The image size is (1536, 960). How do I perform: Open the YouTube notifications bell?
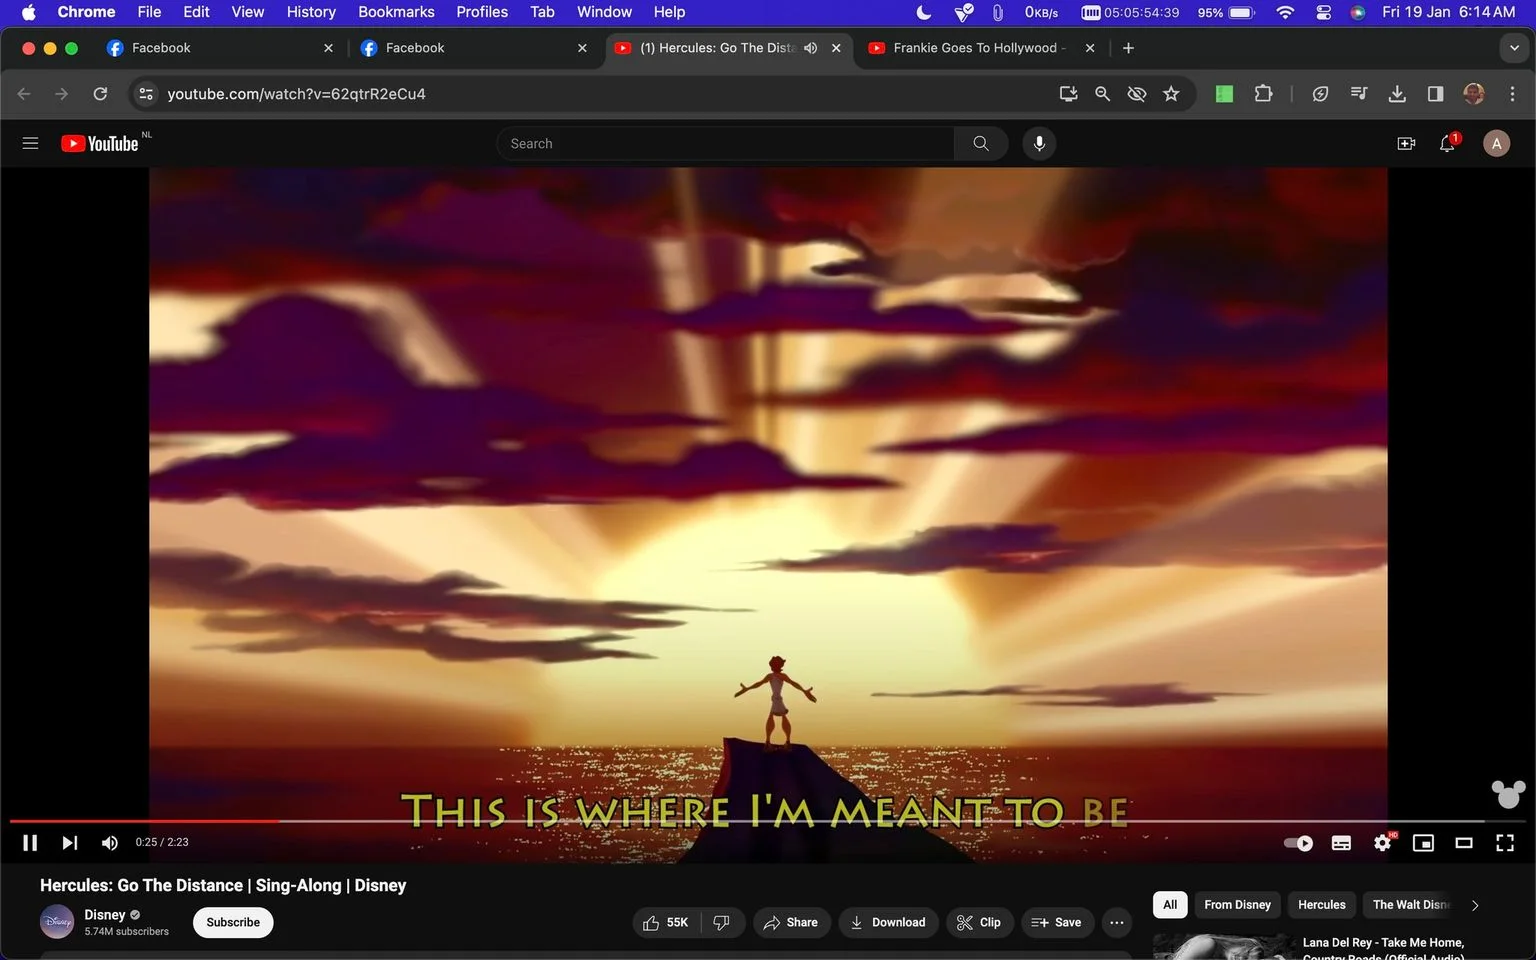click(1447, 144)
